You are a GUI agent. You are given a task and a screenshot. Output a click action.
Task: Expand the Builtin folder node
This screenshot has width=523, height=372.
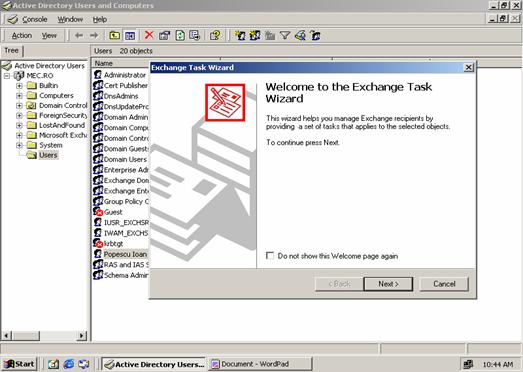click(x=19, y=86)
